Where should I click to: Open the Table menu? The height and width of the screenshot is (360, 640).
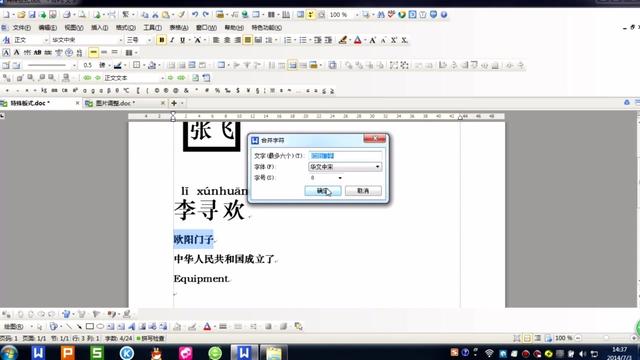tap(178, 28)
